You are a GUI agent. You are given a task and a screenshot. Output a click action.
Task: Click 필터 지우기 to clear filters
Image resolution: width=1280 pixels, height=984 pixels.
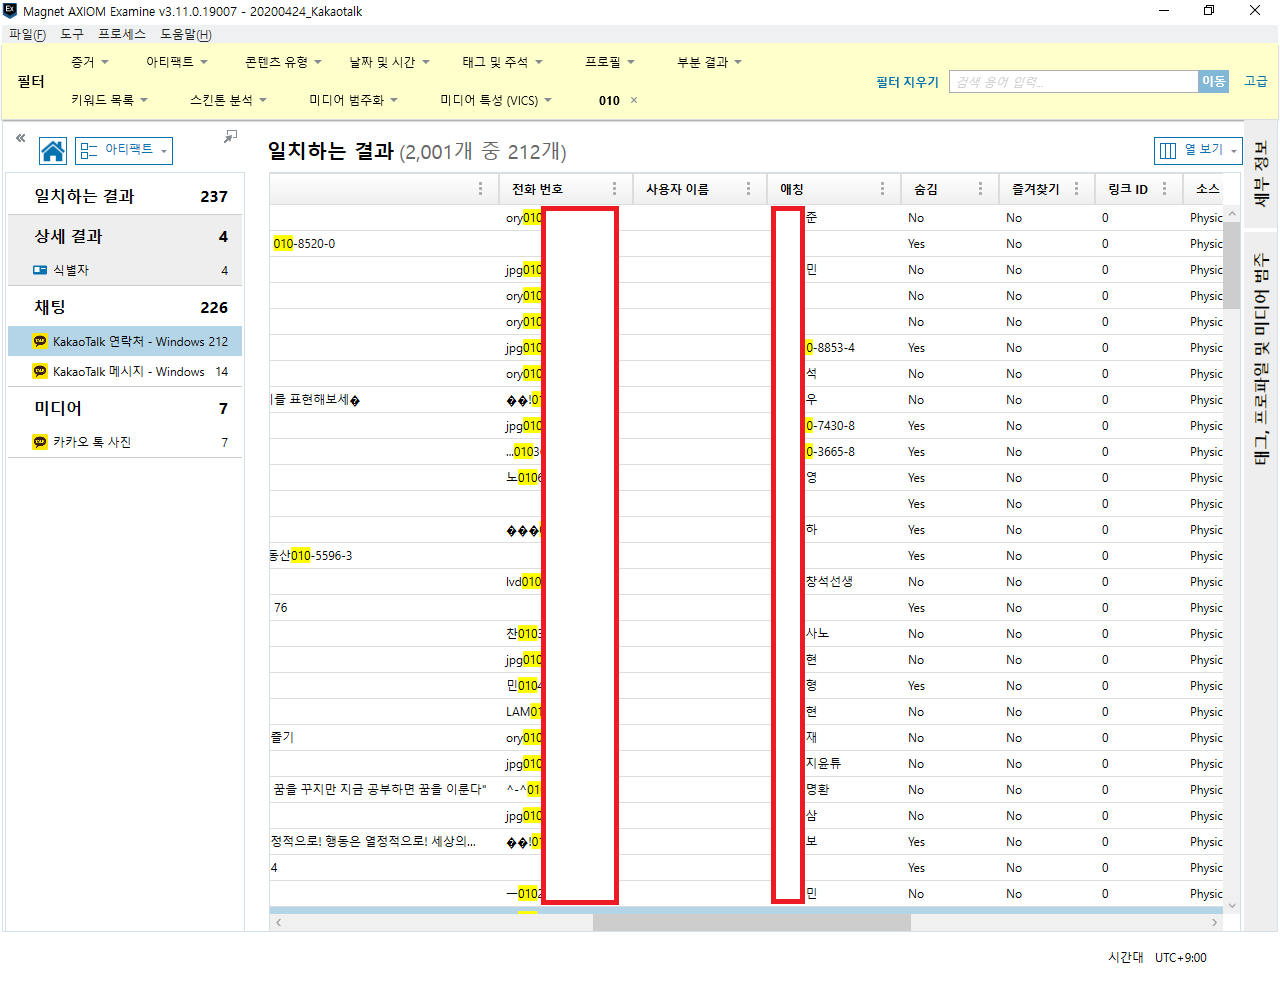[907, 82]
